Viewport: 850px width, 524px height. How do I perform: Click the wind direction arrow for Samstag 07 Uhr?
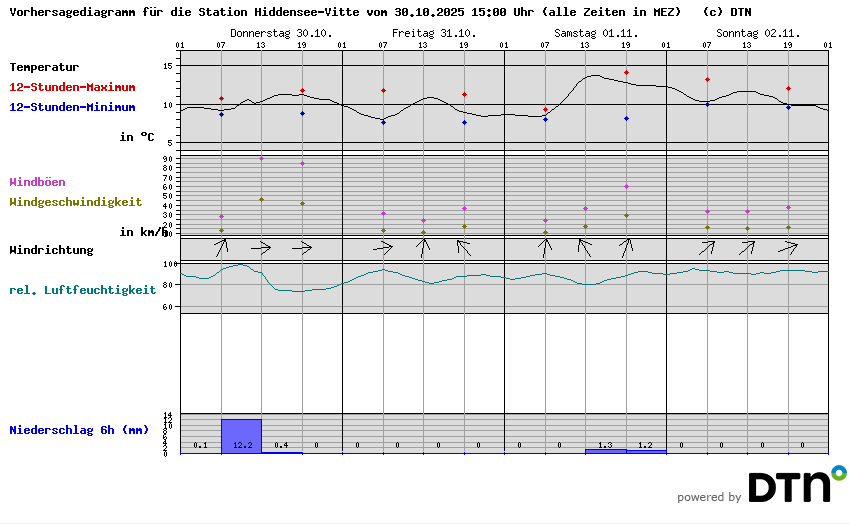click(x=545, y=248)
